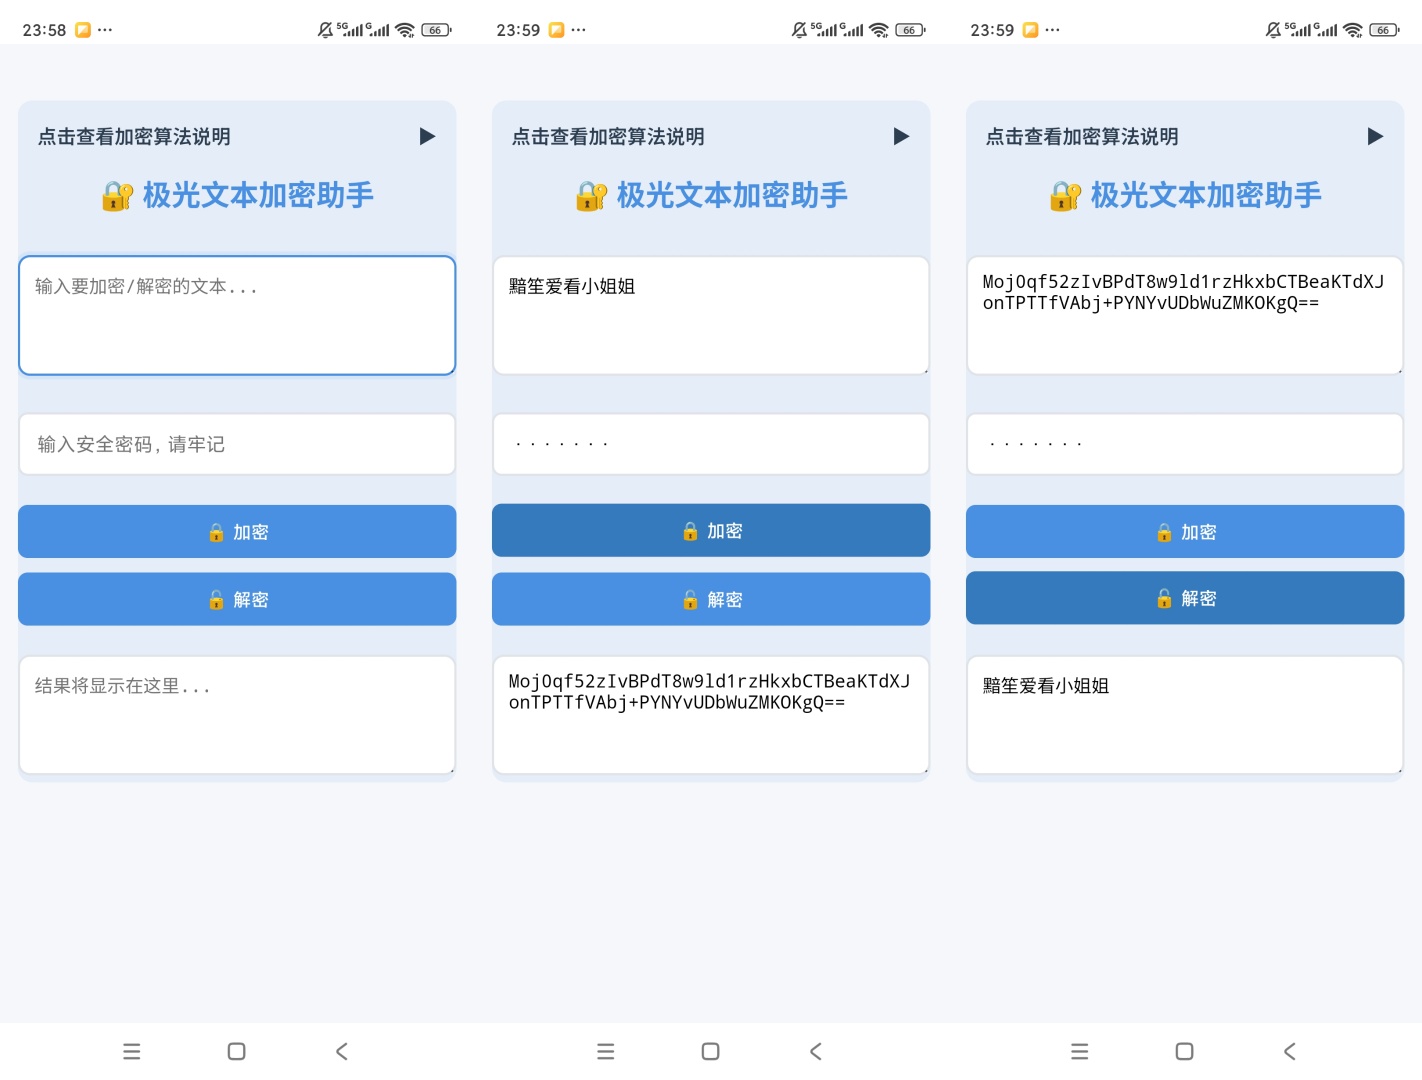Tap the home square on the right screen
Image resolution: width=1422 pixels, height=1080 pixels.
point(1185,1051)
